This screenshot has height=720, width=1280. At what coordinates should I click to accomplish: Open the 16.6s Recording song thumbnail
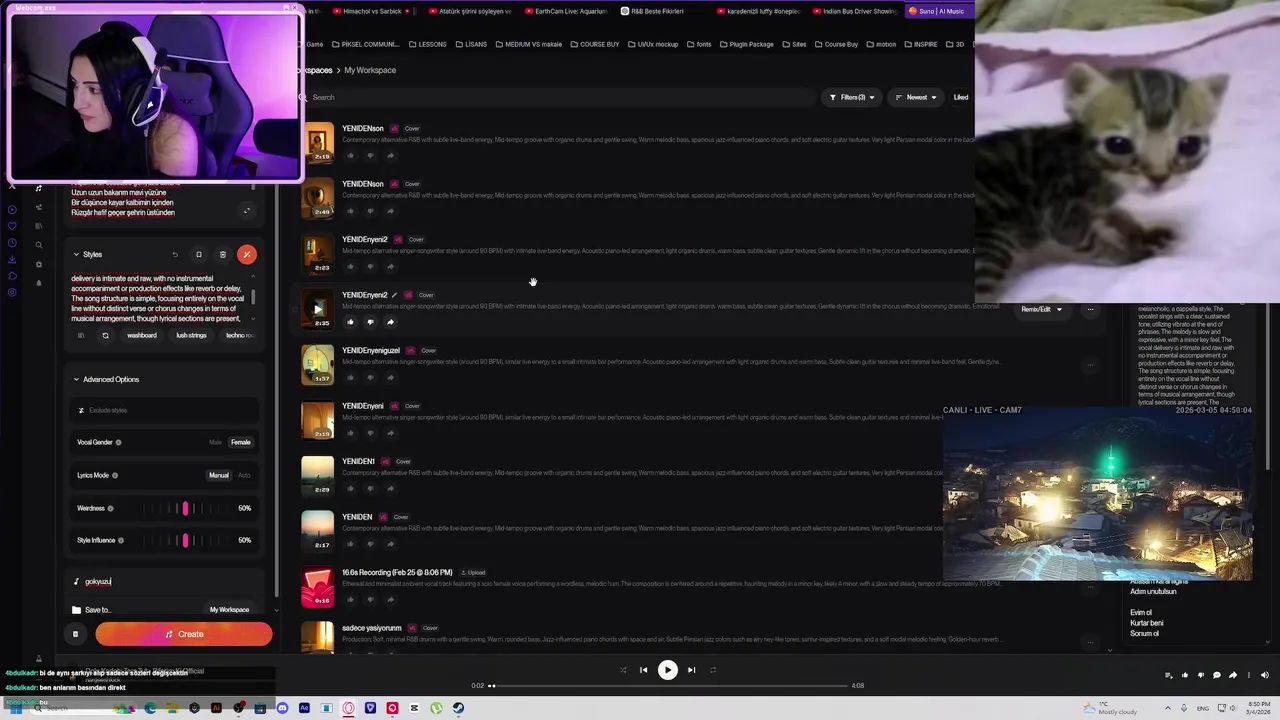click(318, 587)
